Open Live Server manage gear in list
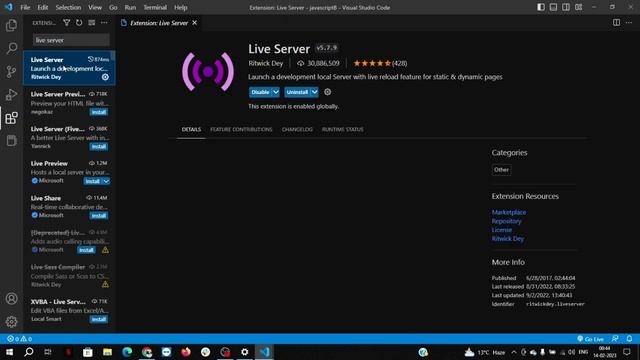The height and width of the screenshot is (360, 640). click(105, 77)
